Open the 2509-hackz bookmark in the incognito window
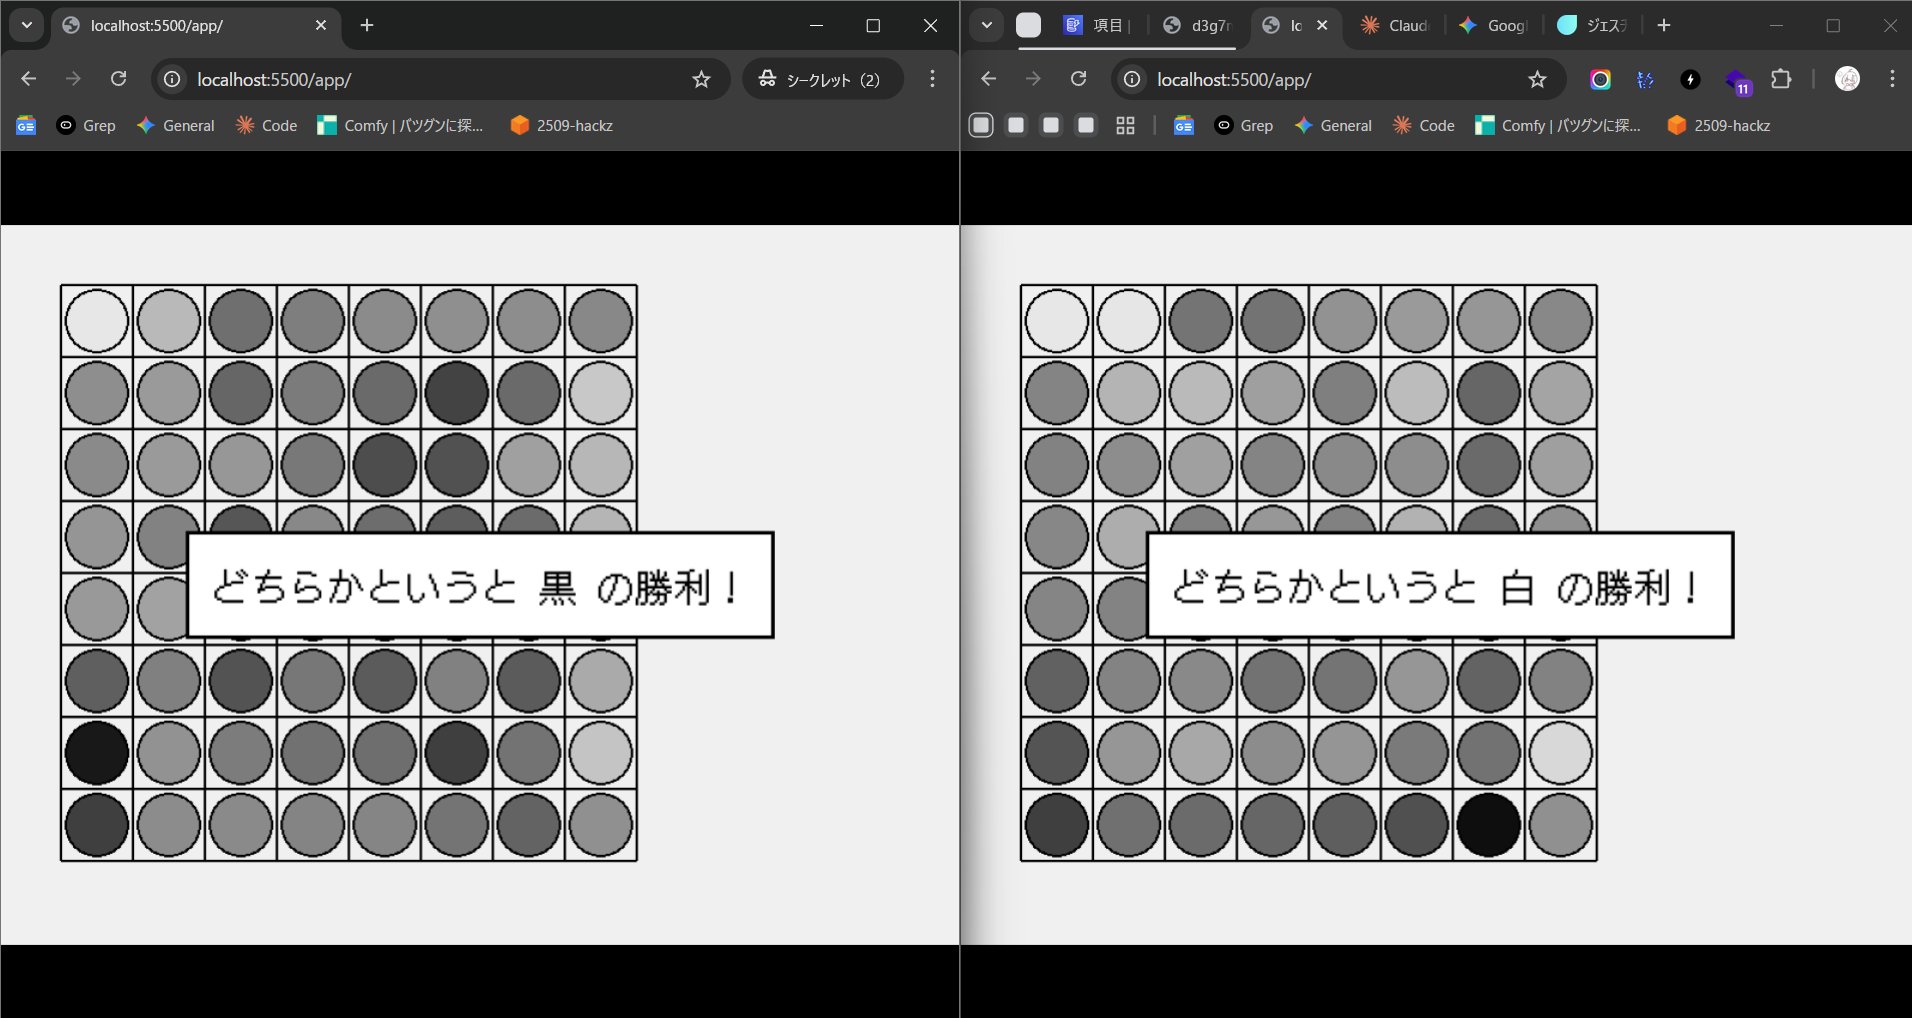Viewport: 1912px width, 1018px height. (561, 125)
